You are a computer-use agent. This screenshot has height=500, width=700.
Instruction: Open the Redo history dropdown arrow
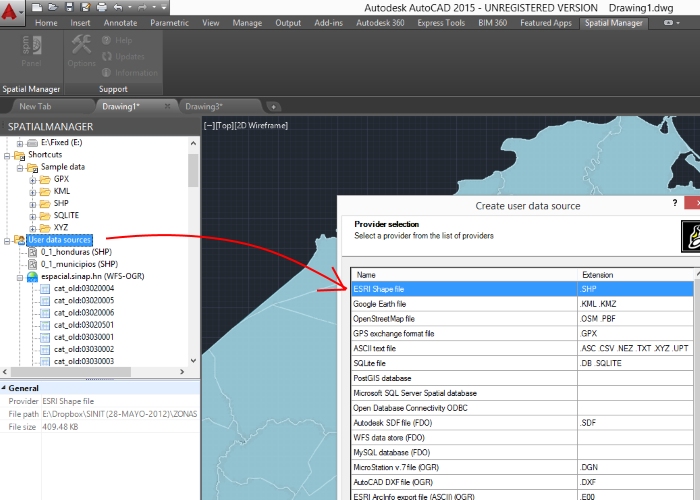[x=154, y=7]
